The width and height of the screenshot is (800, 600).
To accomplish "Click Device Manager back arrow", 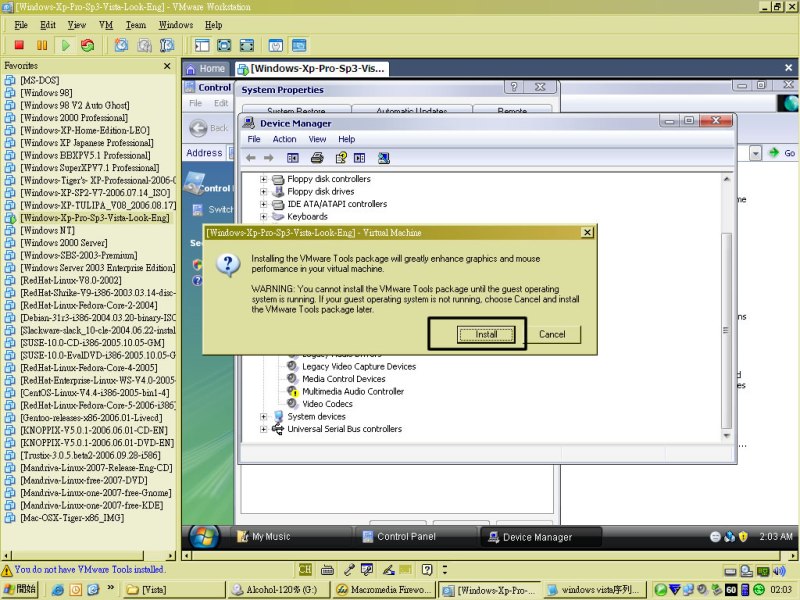I will pyautogui.click(x=251, y=158).
